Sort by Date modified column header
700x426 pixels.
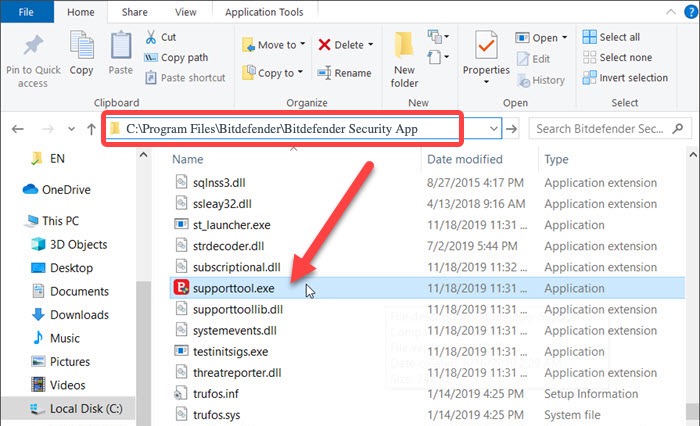pos(464,159)
